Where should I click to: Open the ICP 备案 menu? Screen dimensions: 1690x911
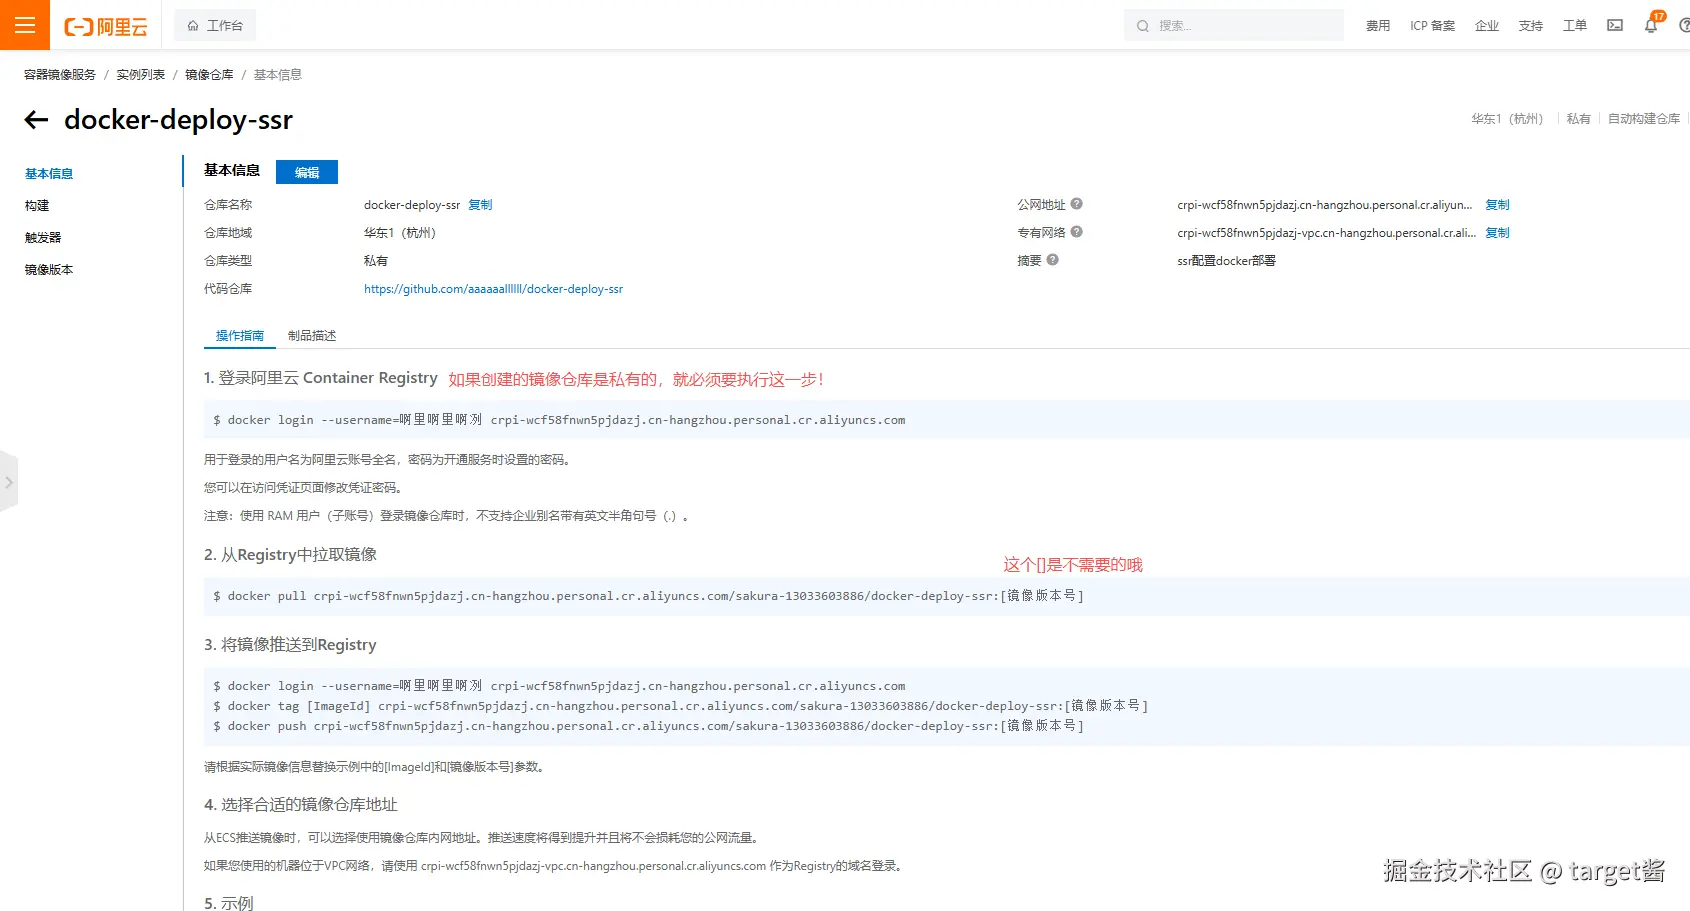1433,26
